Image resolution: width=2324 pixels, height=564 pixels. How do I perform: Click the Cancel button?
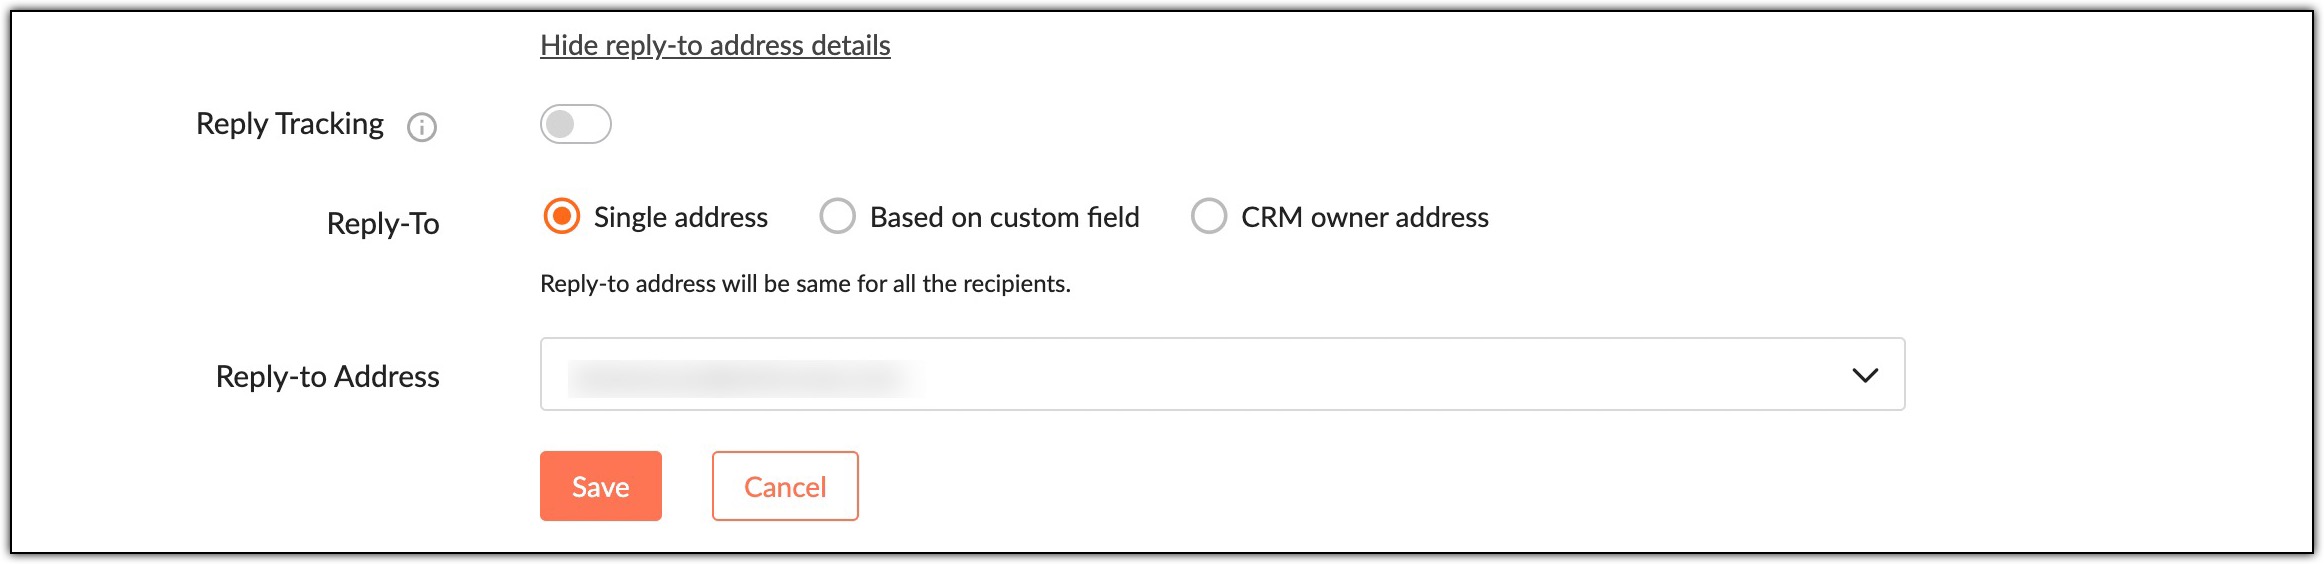click(x=785, y=486)
